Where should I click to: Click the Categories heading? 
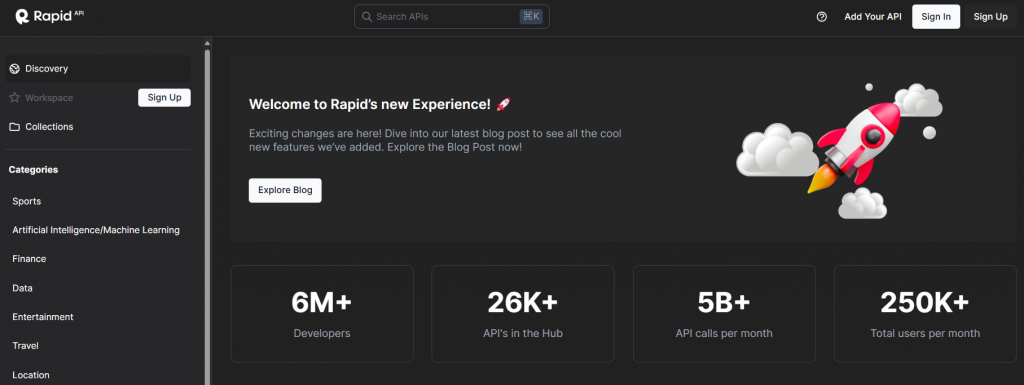[x=33, y=170]
